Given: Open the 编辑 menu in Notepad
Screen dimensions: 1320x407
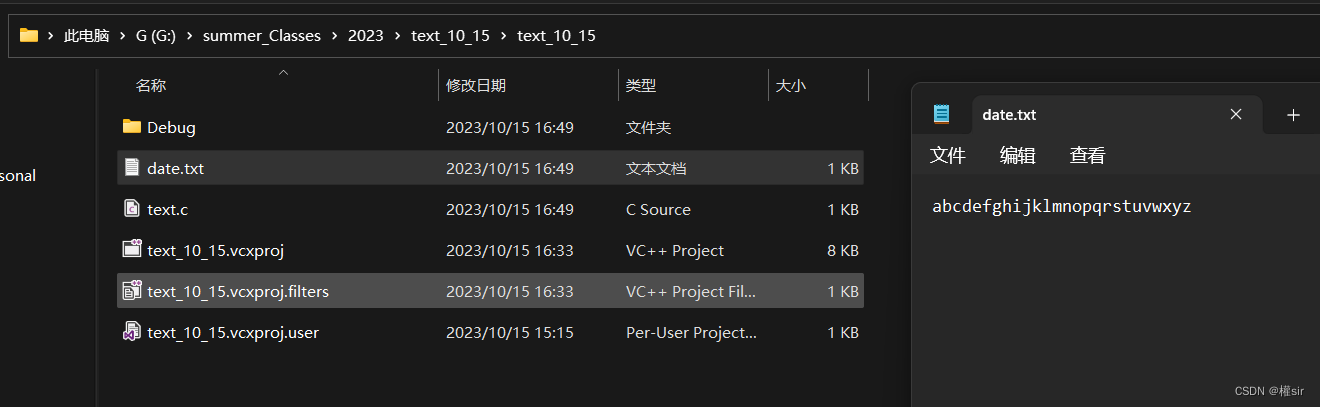Looking at the screenshot, I should point(1018,155).
